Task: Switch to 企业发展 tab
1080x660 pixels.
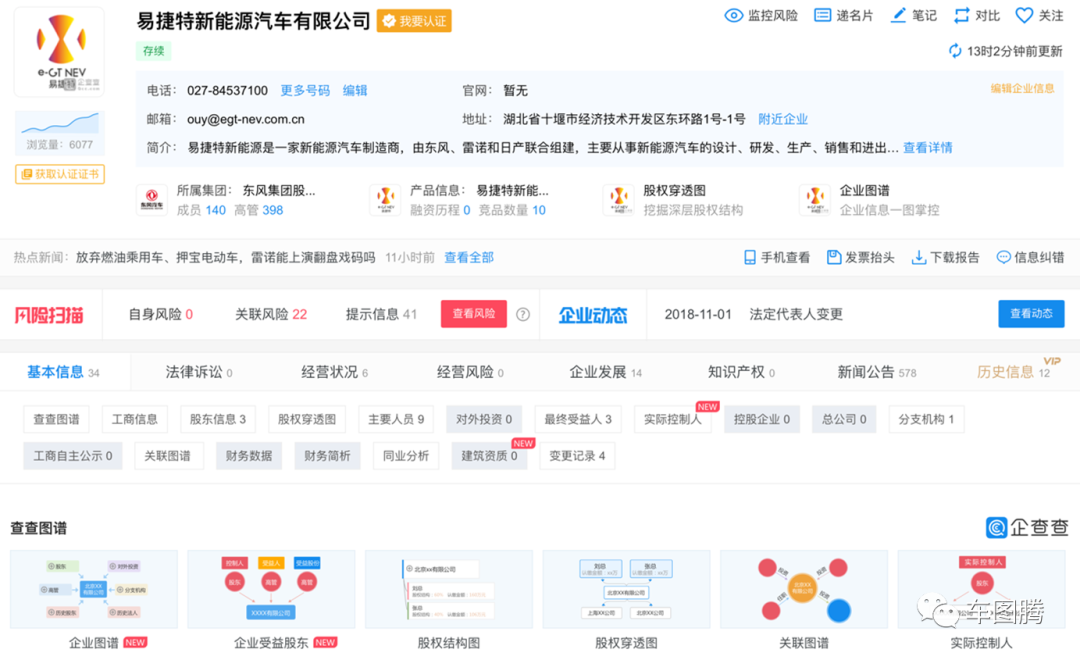Action: pos(605,372)
